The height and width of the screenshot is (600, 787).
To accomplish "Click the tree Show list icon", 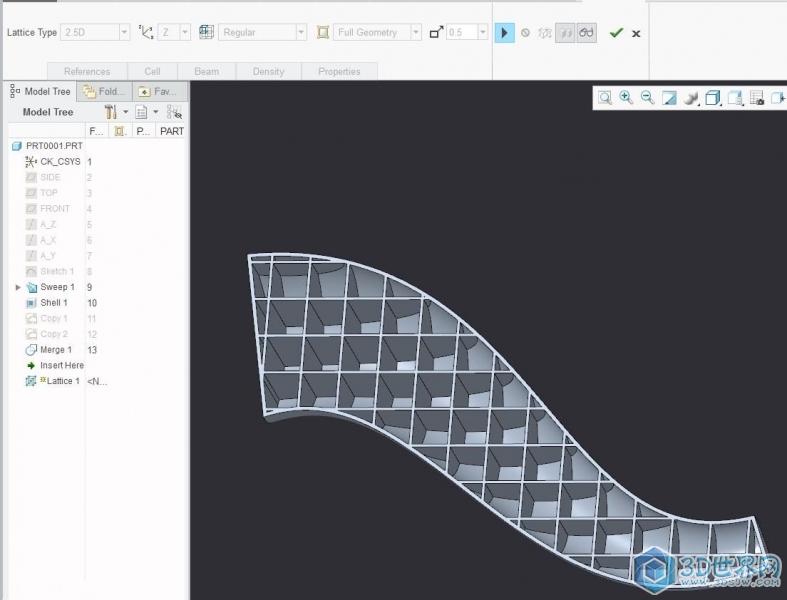I will pyautogui.click(x=142, y=112).
